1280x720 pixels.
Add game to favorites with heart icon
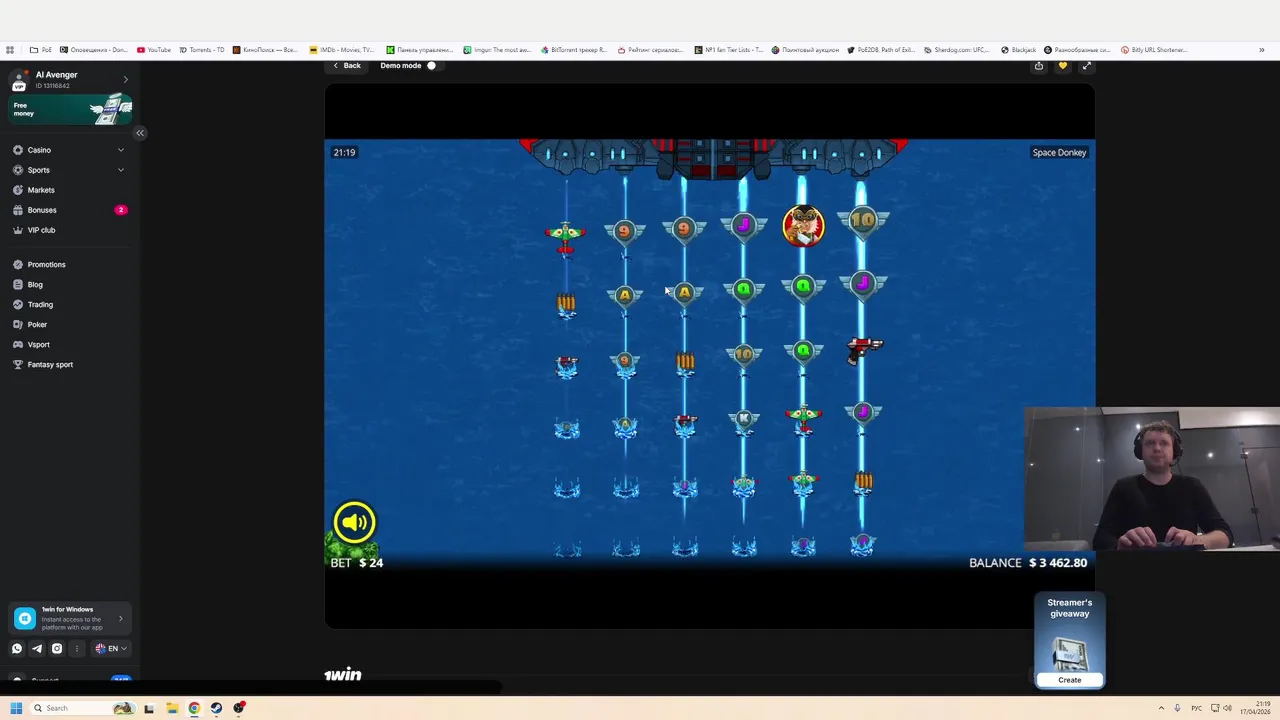point(1062,66)
